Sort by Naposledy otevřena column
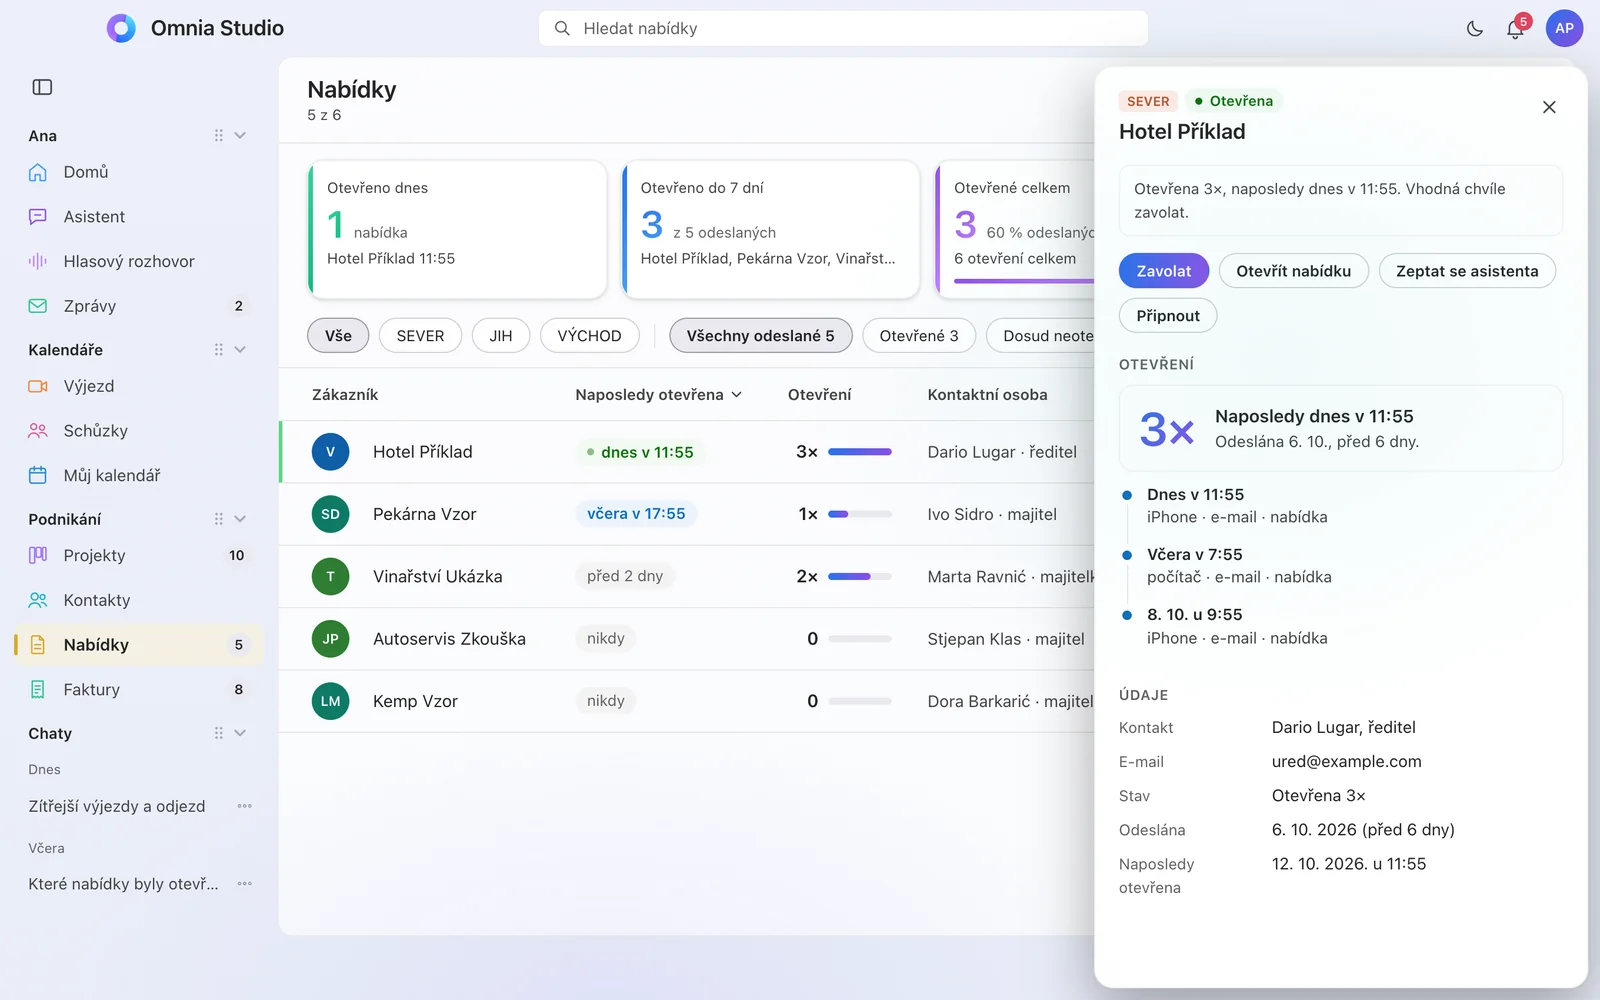The image size is (1600, 1000). tap(659, 395)
